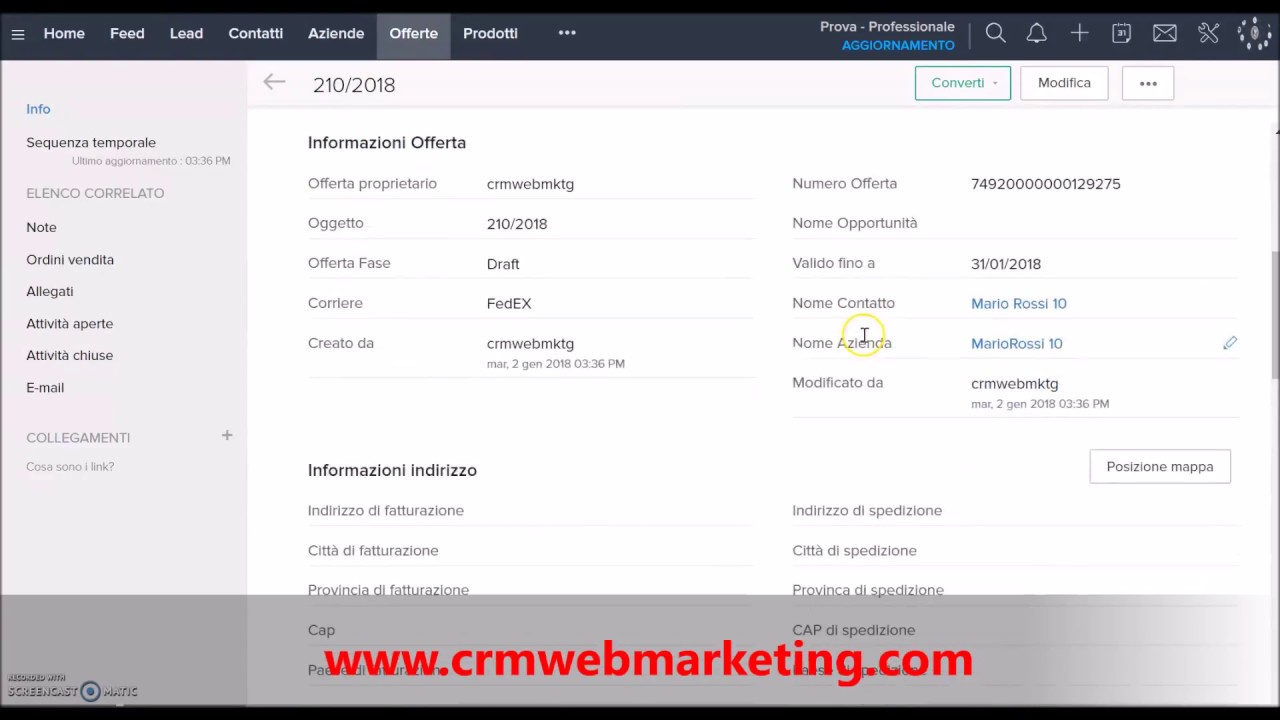Open the Feed tab

tap(127, 33)
